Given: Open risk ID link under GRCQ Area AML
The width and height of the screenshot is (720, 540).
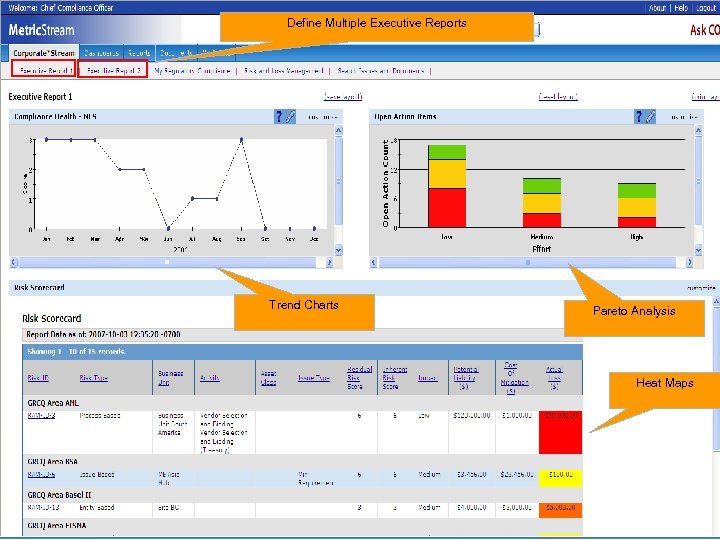Looking at the screenshot, I should coord(41,416).
